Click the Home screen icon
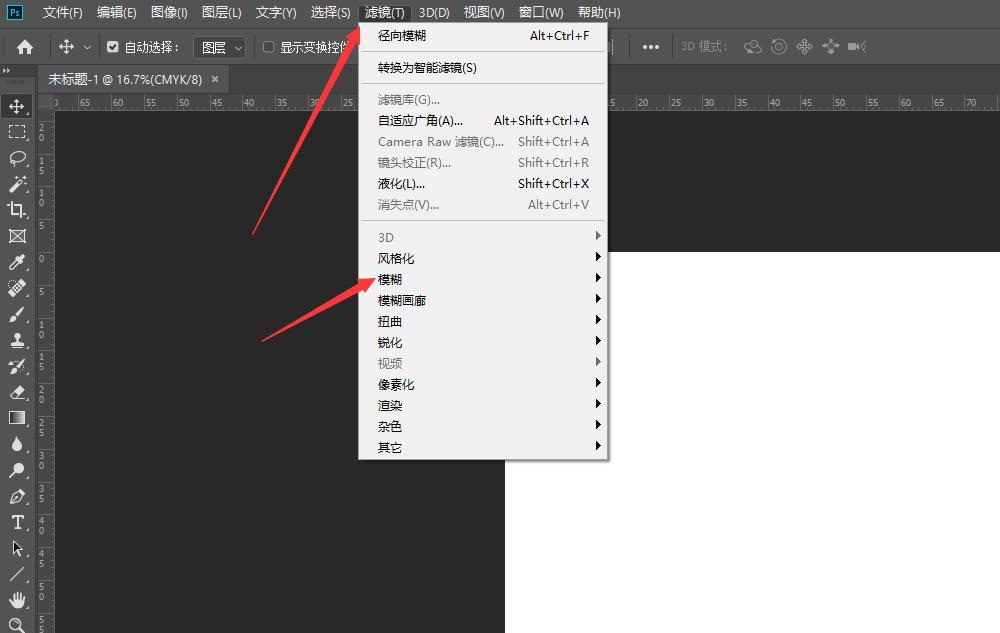 point(25,46)
